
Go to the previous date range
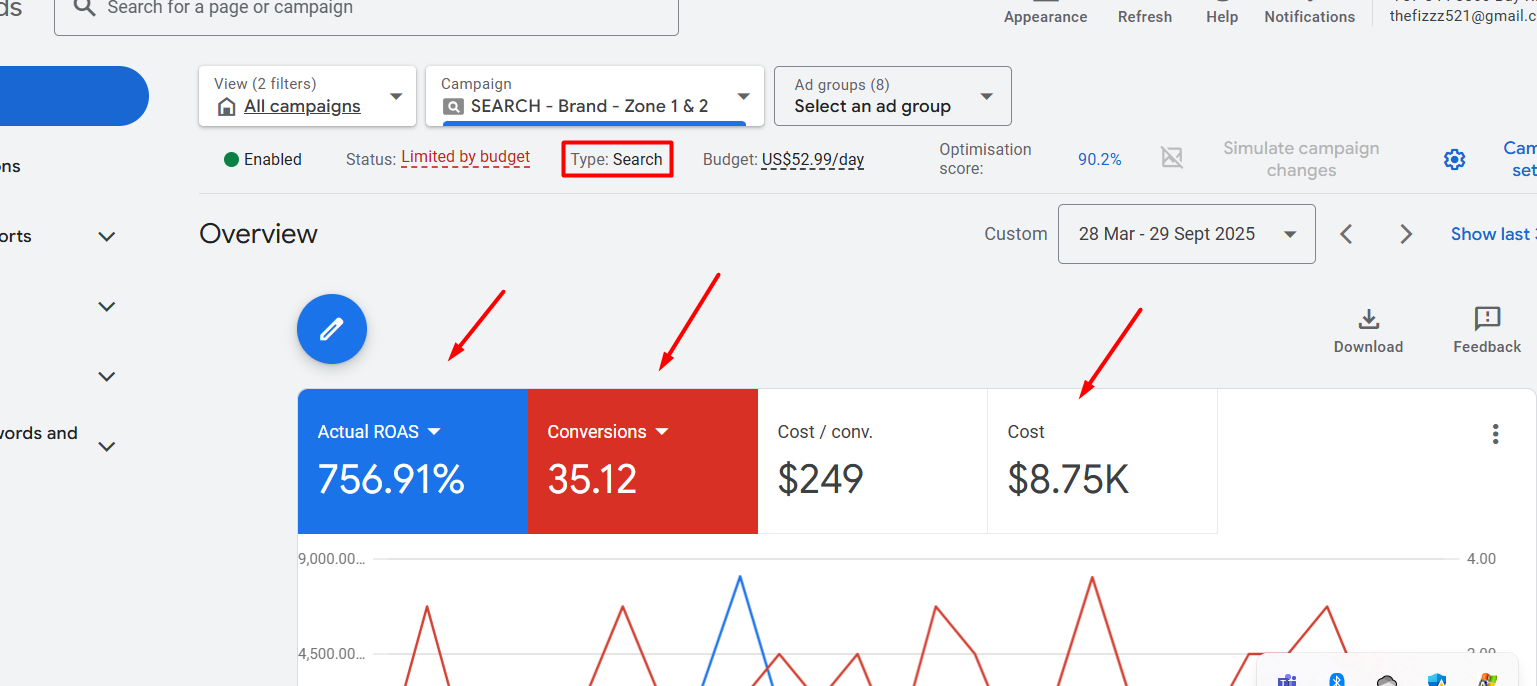pos(1347,234)
